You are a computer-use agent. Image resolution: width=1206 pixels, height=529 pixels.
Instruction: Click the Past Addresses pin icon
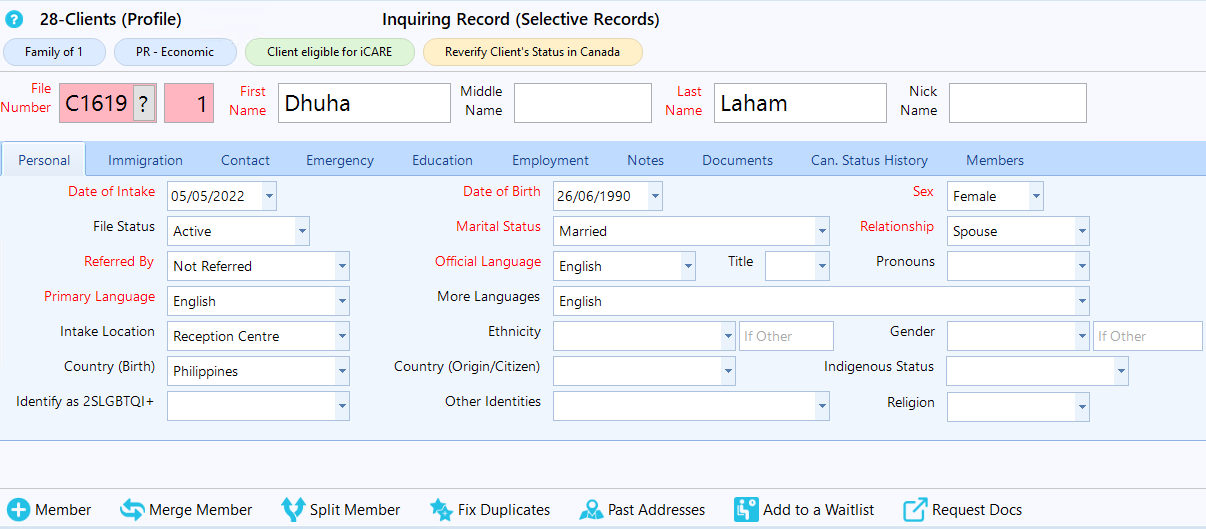point(591,510)
